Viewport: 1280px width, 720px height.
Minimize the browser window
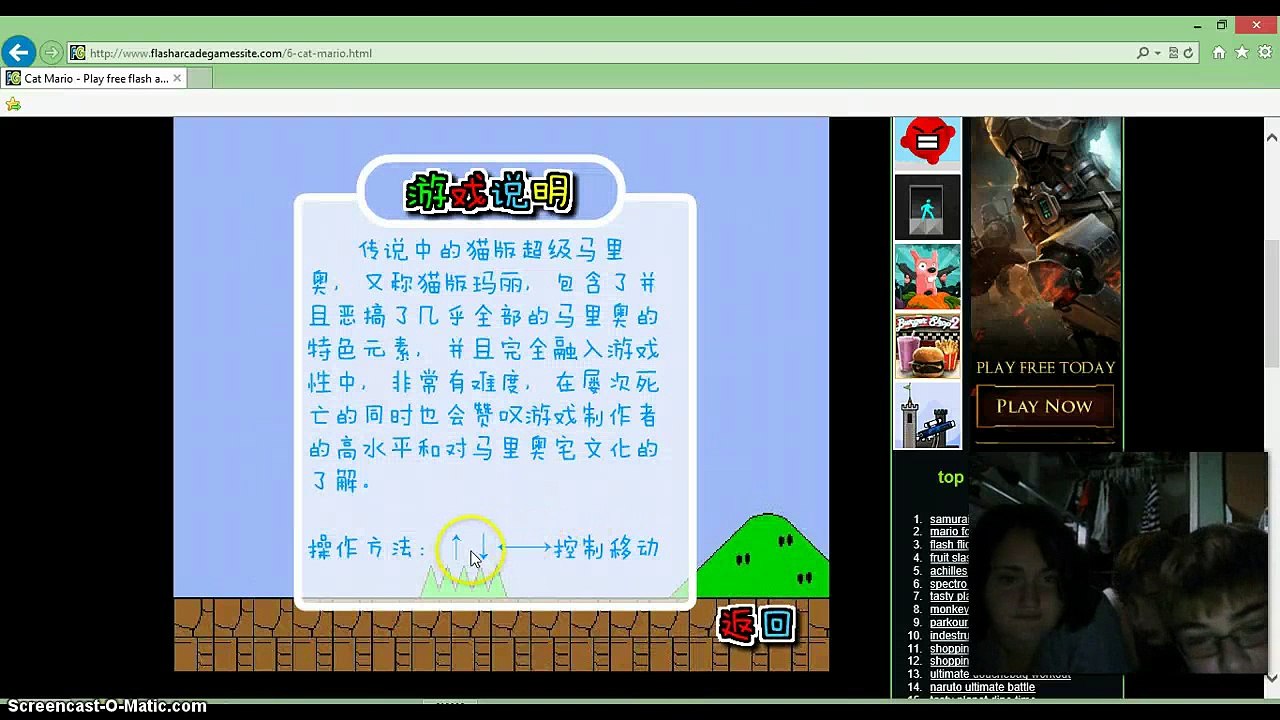[1198, 25]
